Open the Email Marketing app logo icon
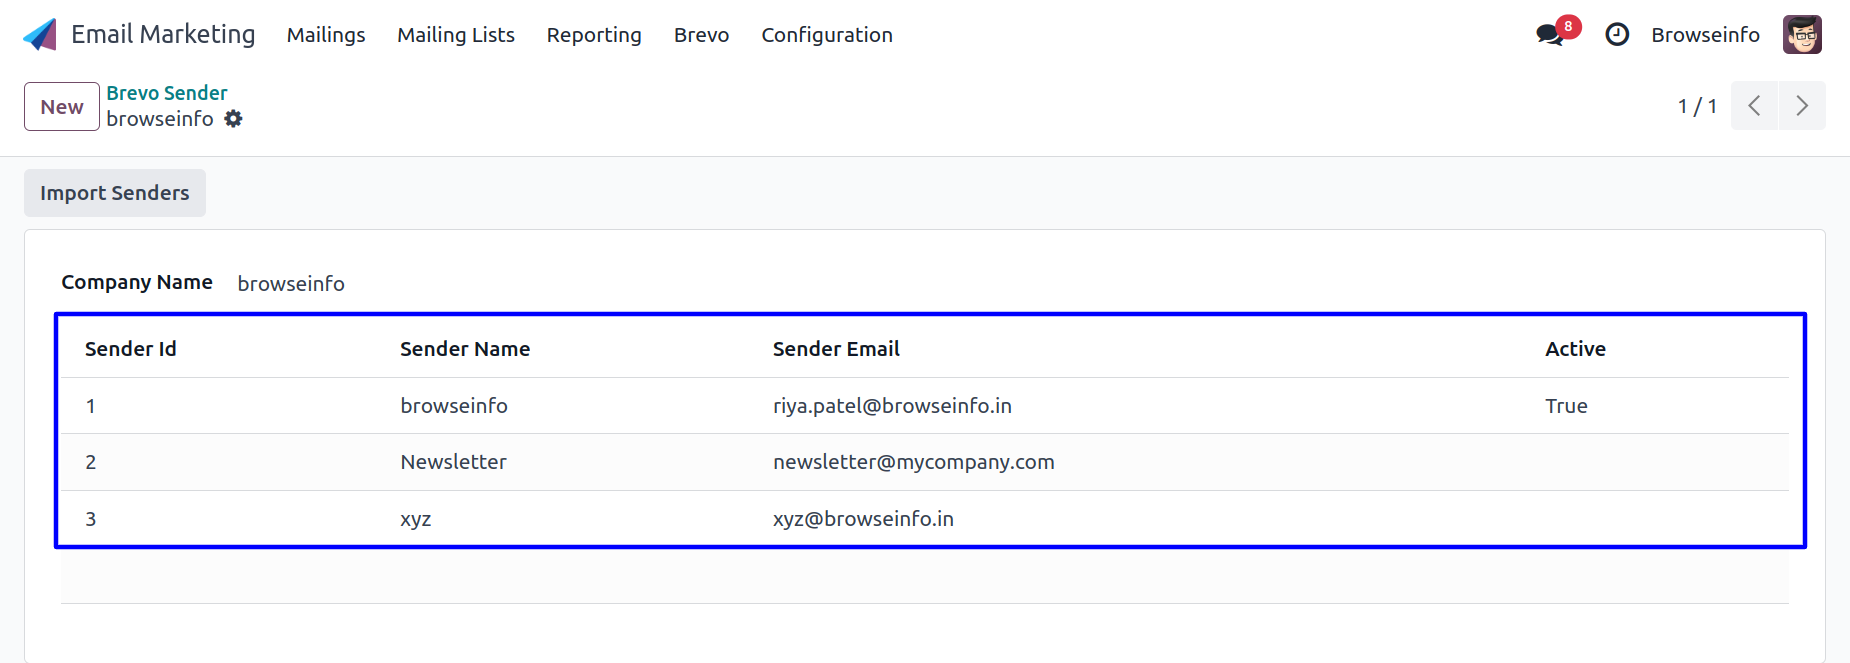 pyautogui.click(x=40, y=35)
